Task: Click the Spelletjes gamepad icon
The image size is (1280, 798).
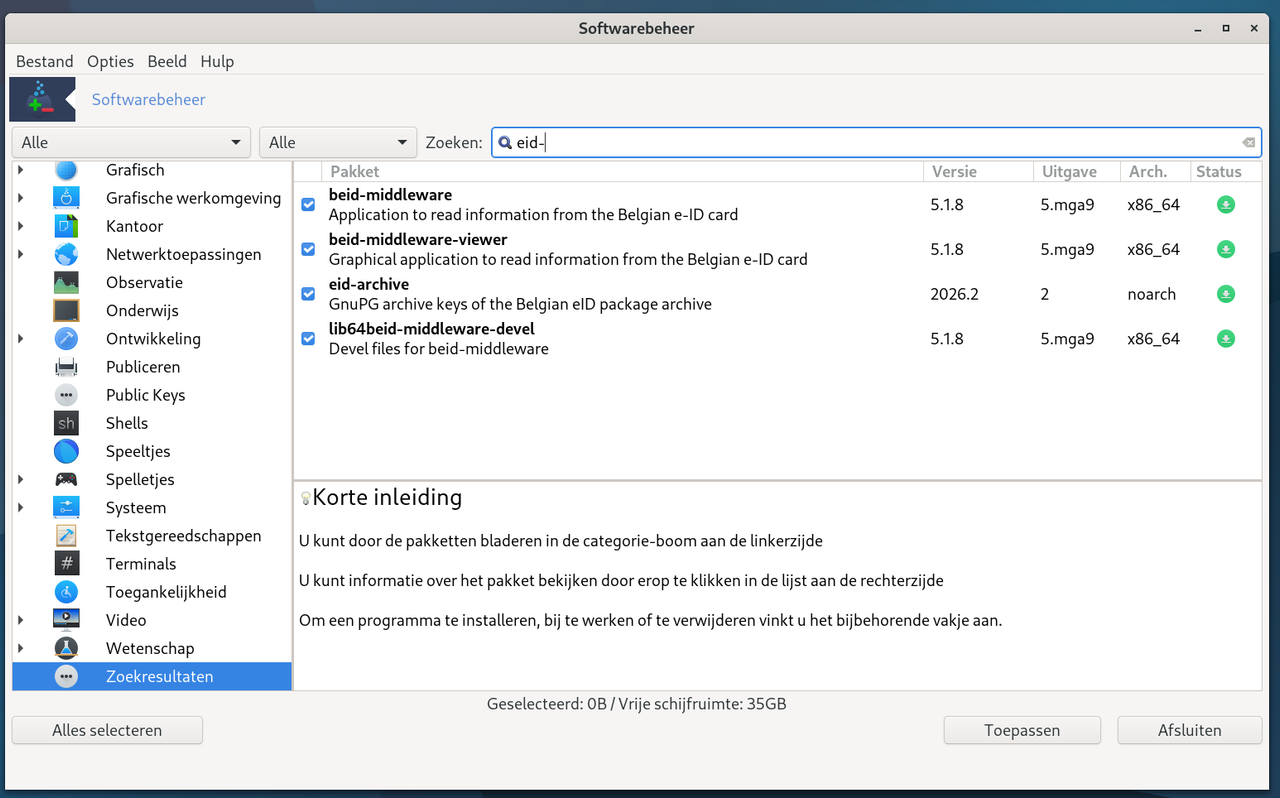Action: [66, 479]
